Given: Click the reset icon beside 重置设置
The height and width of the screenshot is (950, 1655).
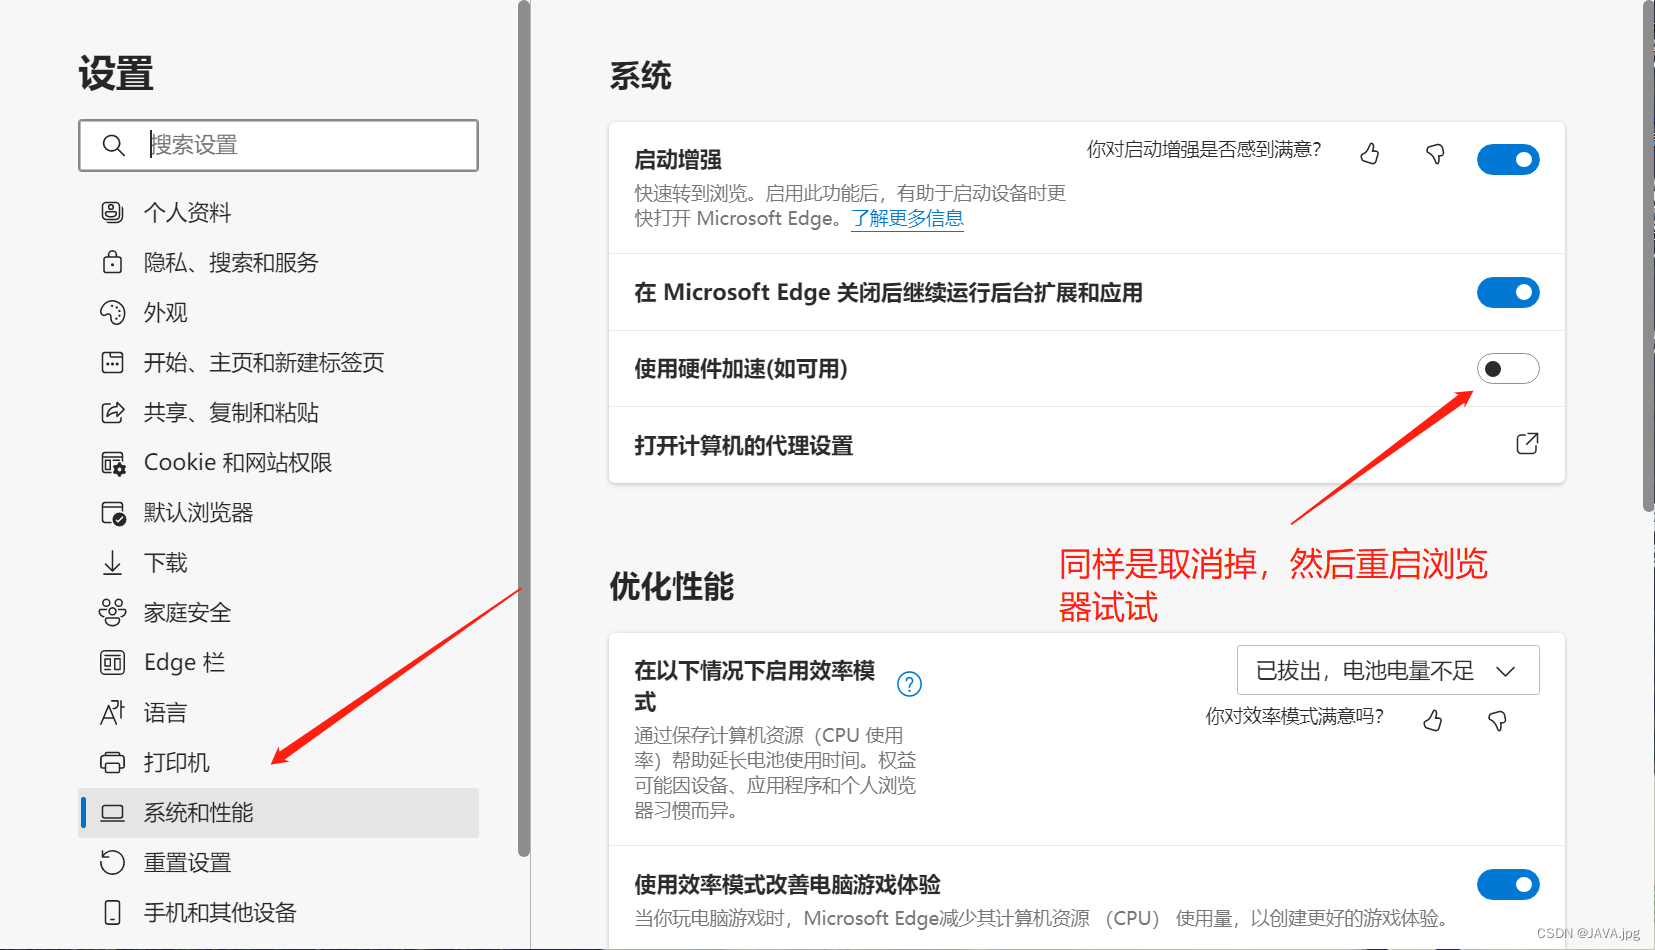Looking at the screenshot, I should coord(113,862).
